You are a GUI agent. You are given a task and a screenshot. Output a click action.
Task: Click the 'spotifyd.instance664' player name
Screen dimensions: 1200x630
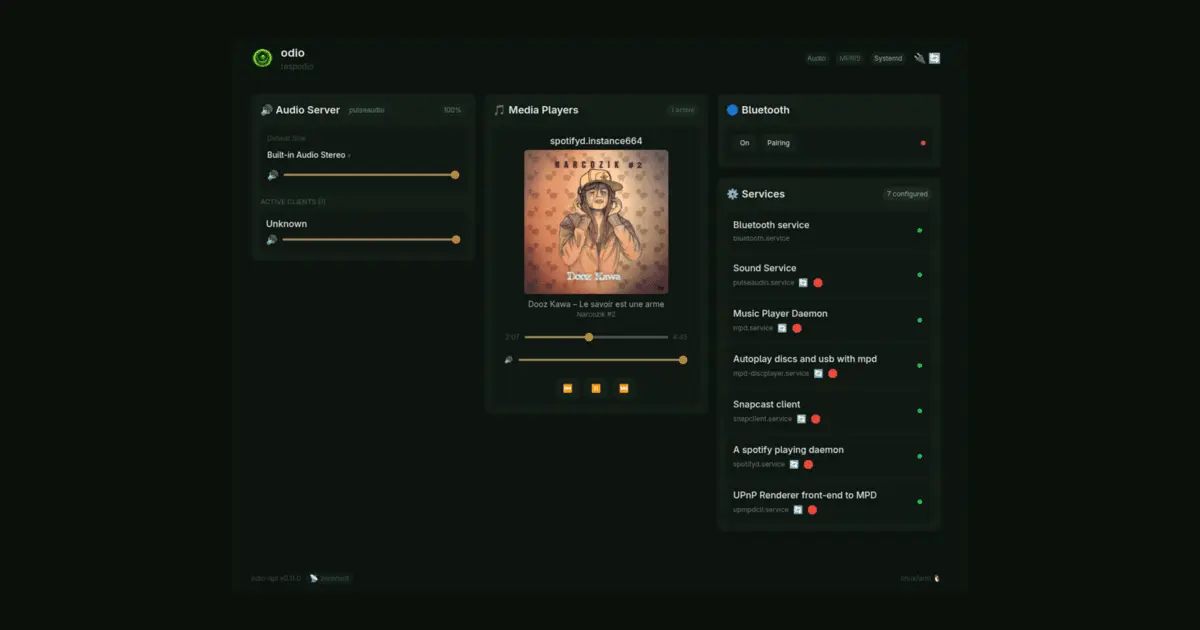[x=596, y=141]
